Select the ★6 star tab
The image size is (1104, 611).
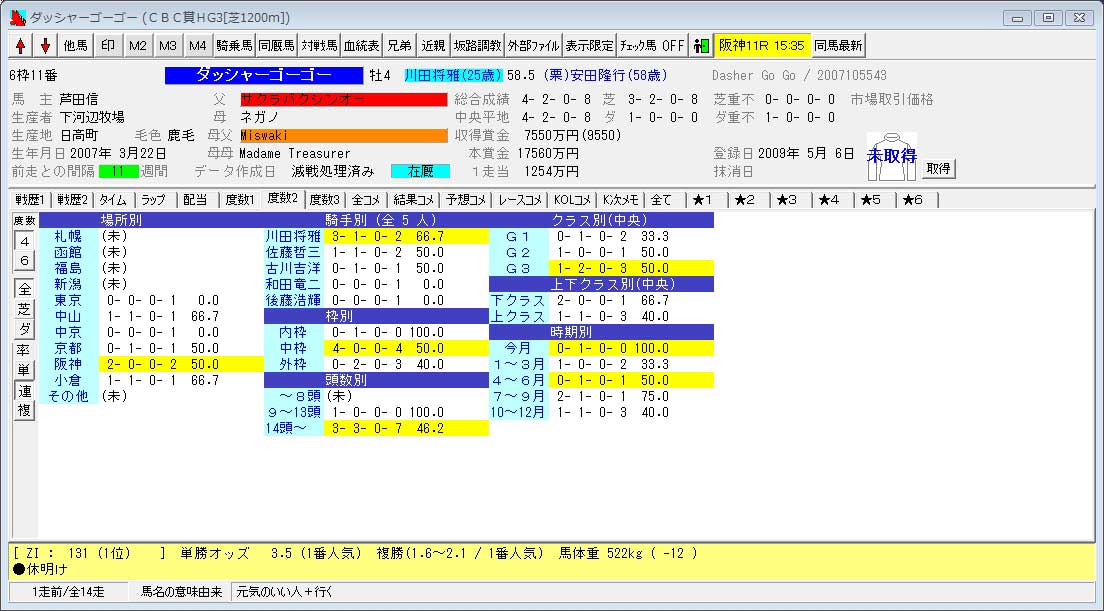click(912, 199)
